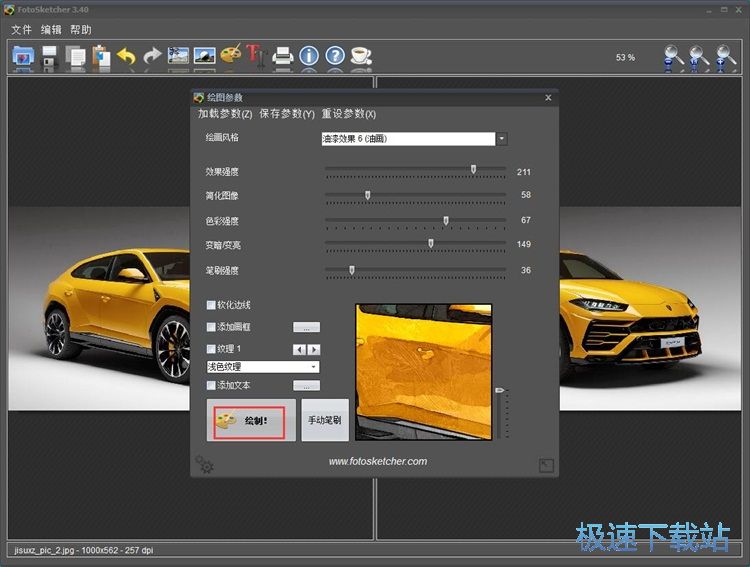Click the yellow undo arrow
The height and width of the screenshot is (567, 750).
[x=127, y=57]
